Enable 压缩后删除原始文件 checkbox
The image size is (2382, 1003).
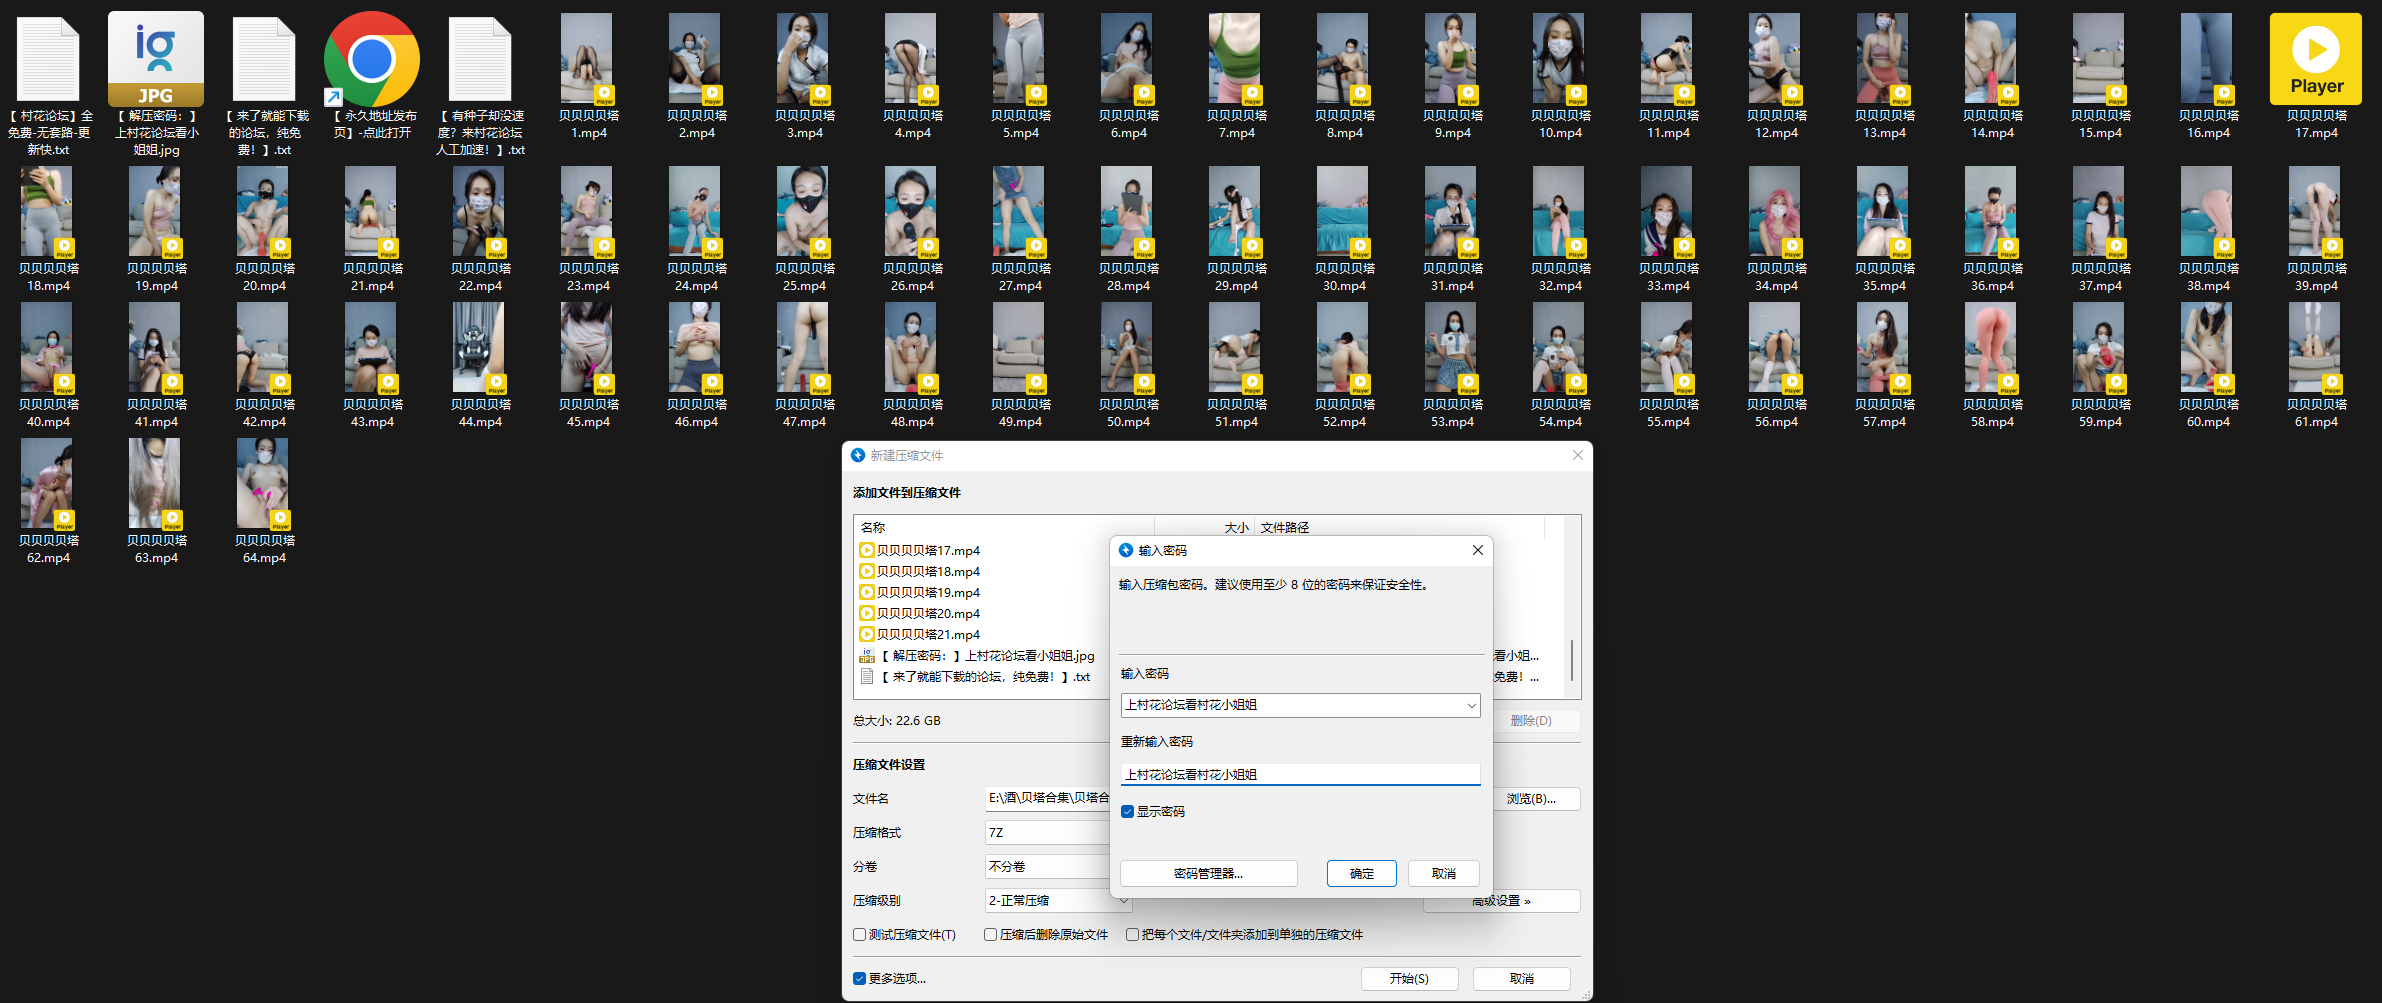pos(991,935)
